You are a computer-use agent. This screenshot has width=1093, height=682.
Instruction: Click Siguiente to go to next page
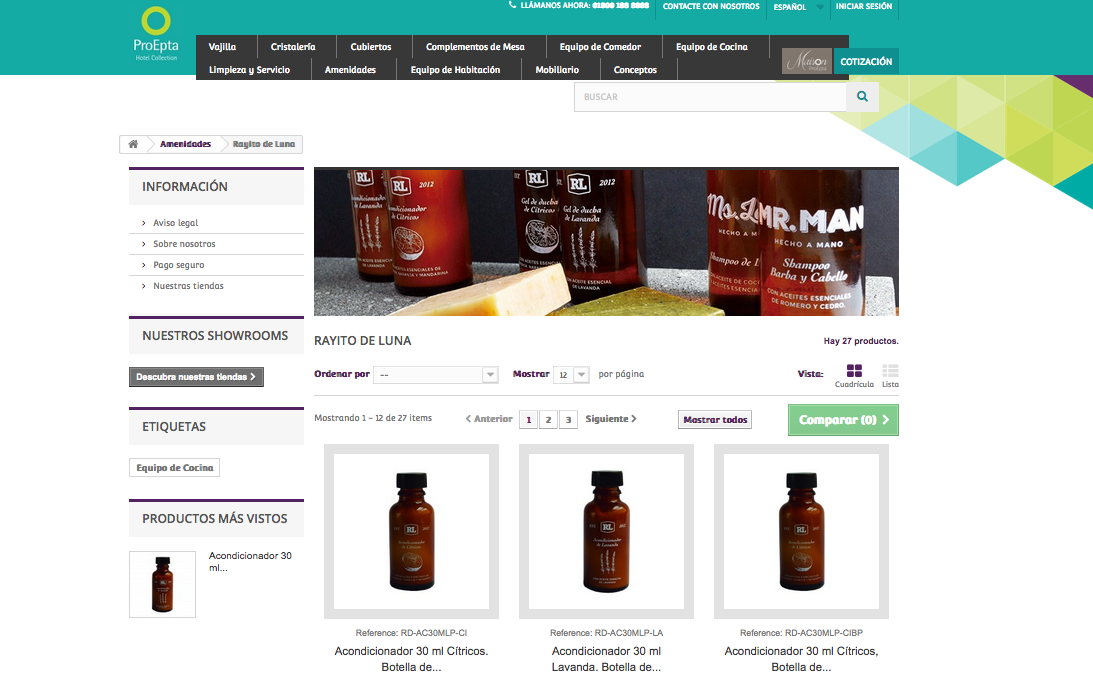[x=611, y=419]
